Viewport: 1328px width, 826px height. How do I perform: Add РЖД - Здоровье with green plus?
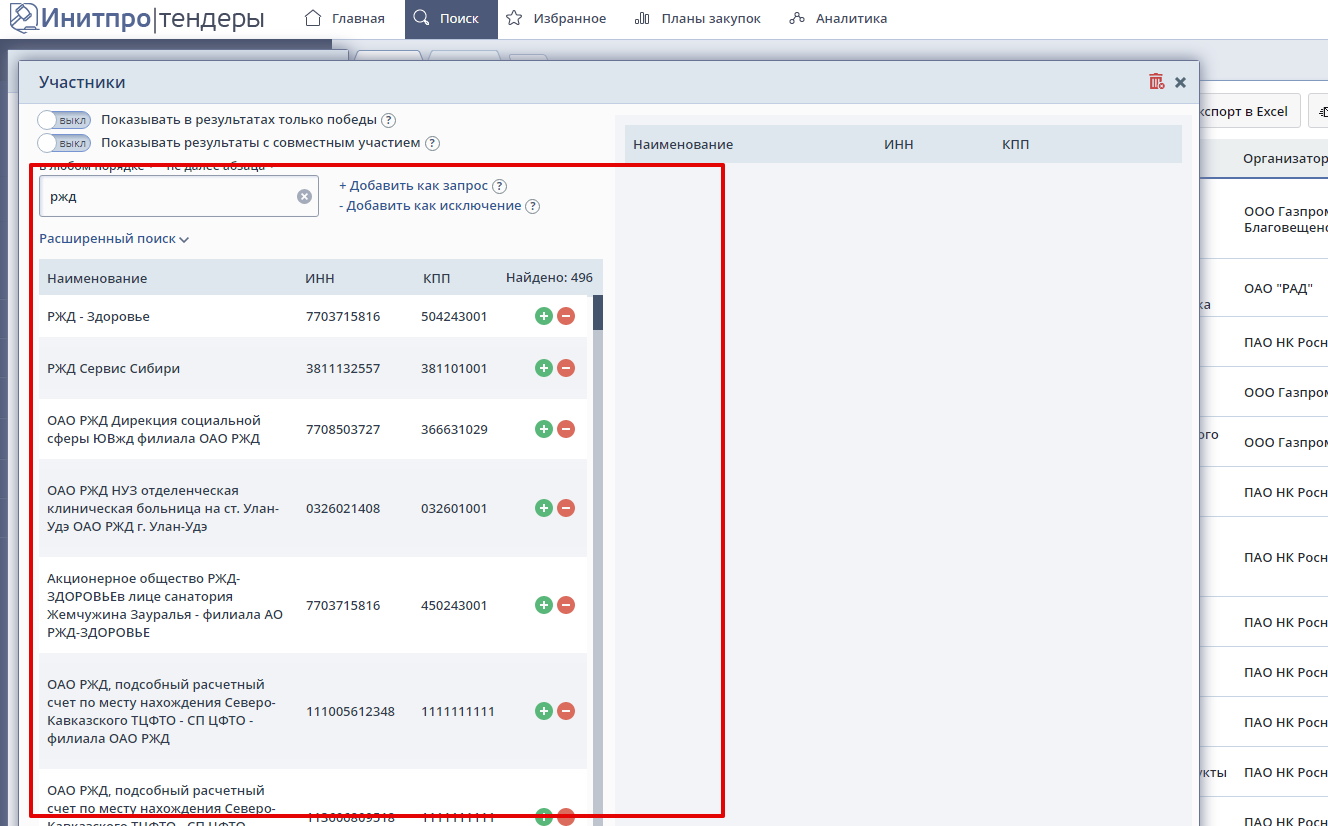(x=544, y=316)
